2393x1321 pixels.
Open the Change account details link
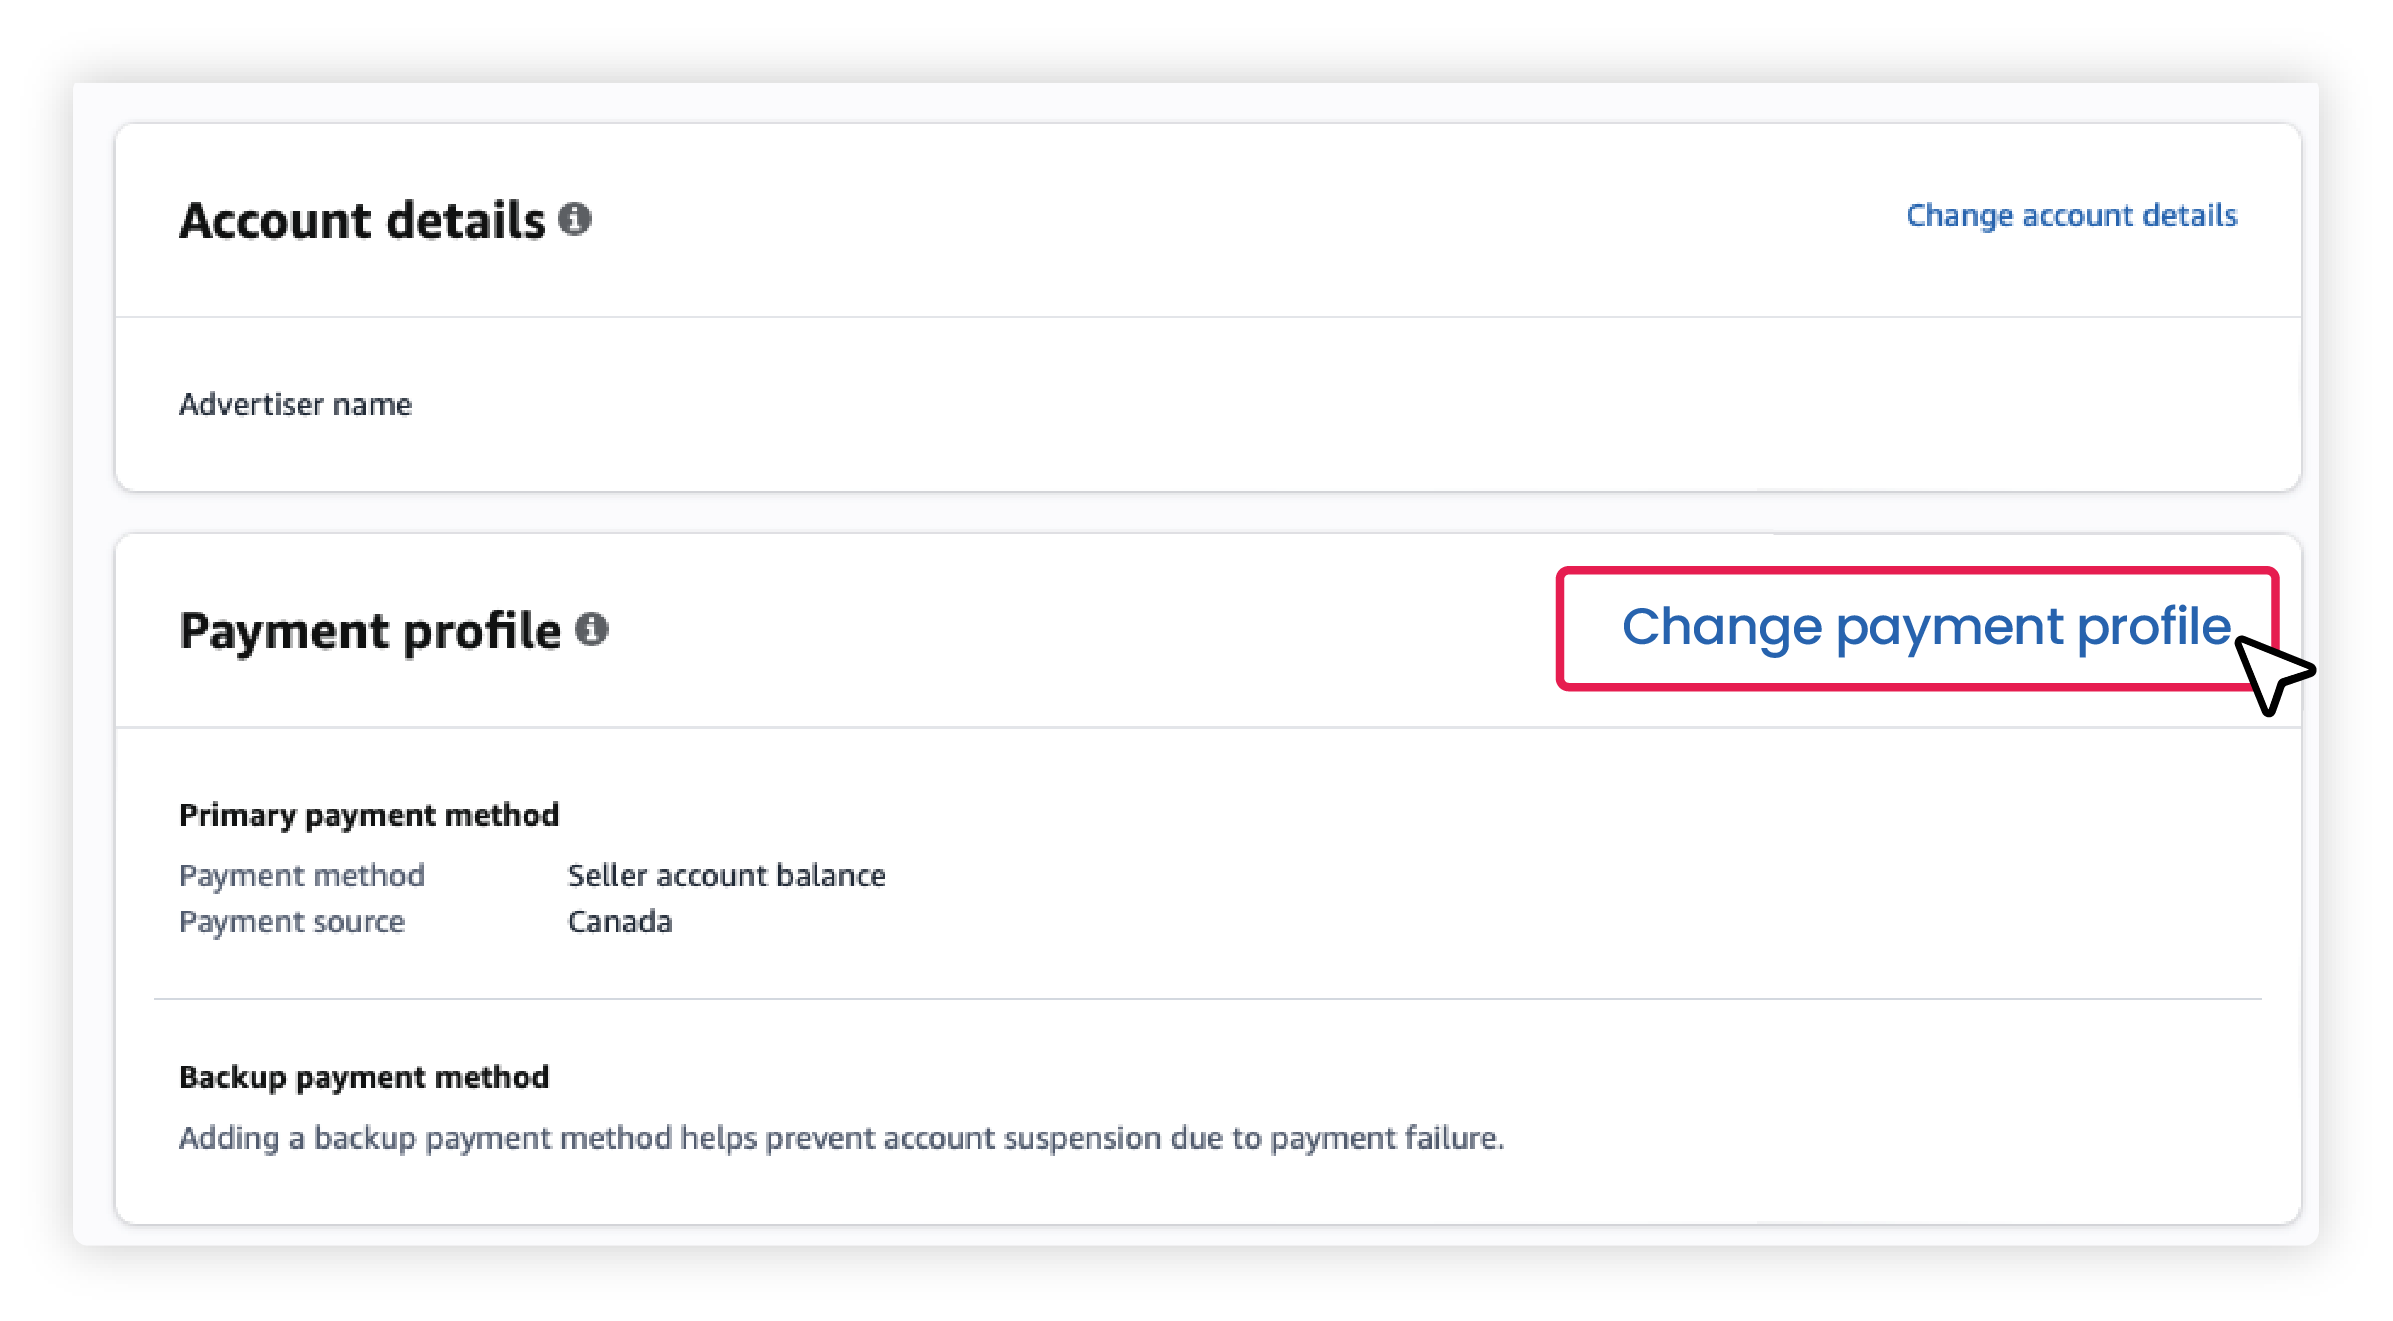[x=2071, y=216]
